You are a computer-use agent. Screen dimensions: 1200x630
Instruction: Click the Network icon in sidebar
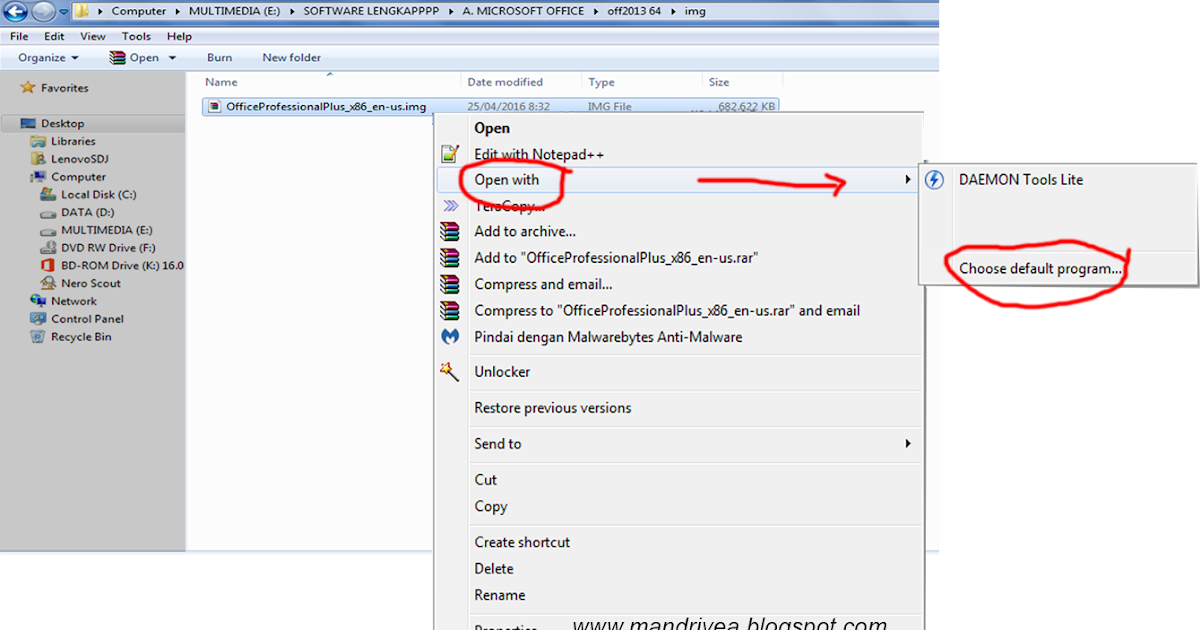coord(39,301)
